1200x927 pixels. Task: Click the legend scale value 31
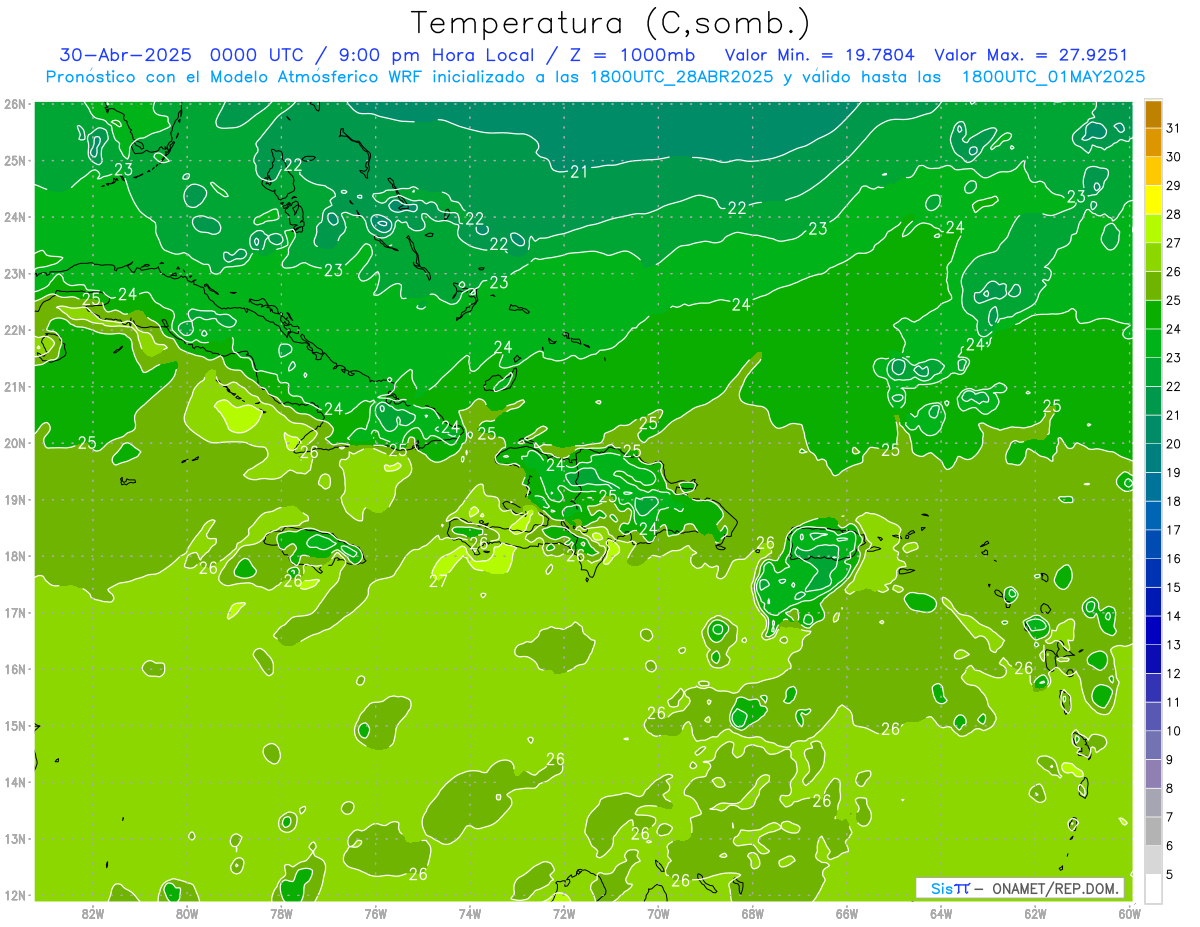pyautogui.click(x=1174, y=128)
